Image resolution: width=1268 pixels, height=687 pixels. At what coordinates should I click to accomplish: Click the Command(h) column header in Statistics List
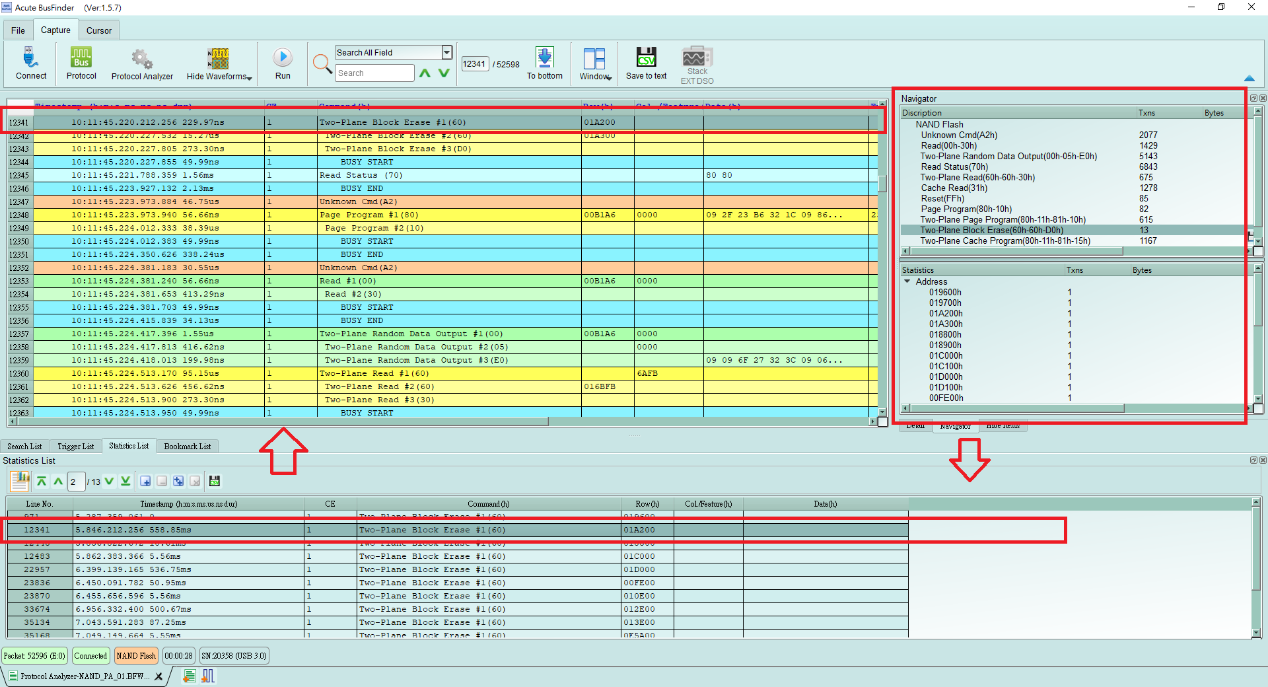[x=489, y=504]
